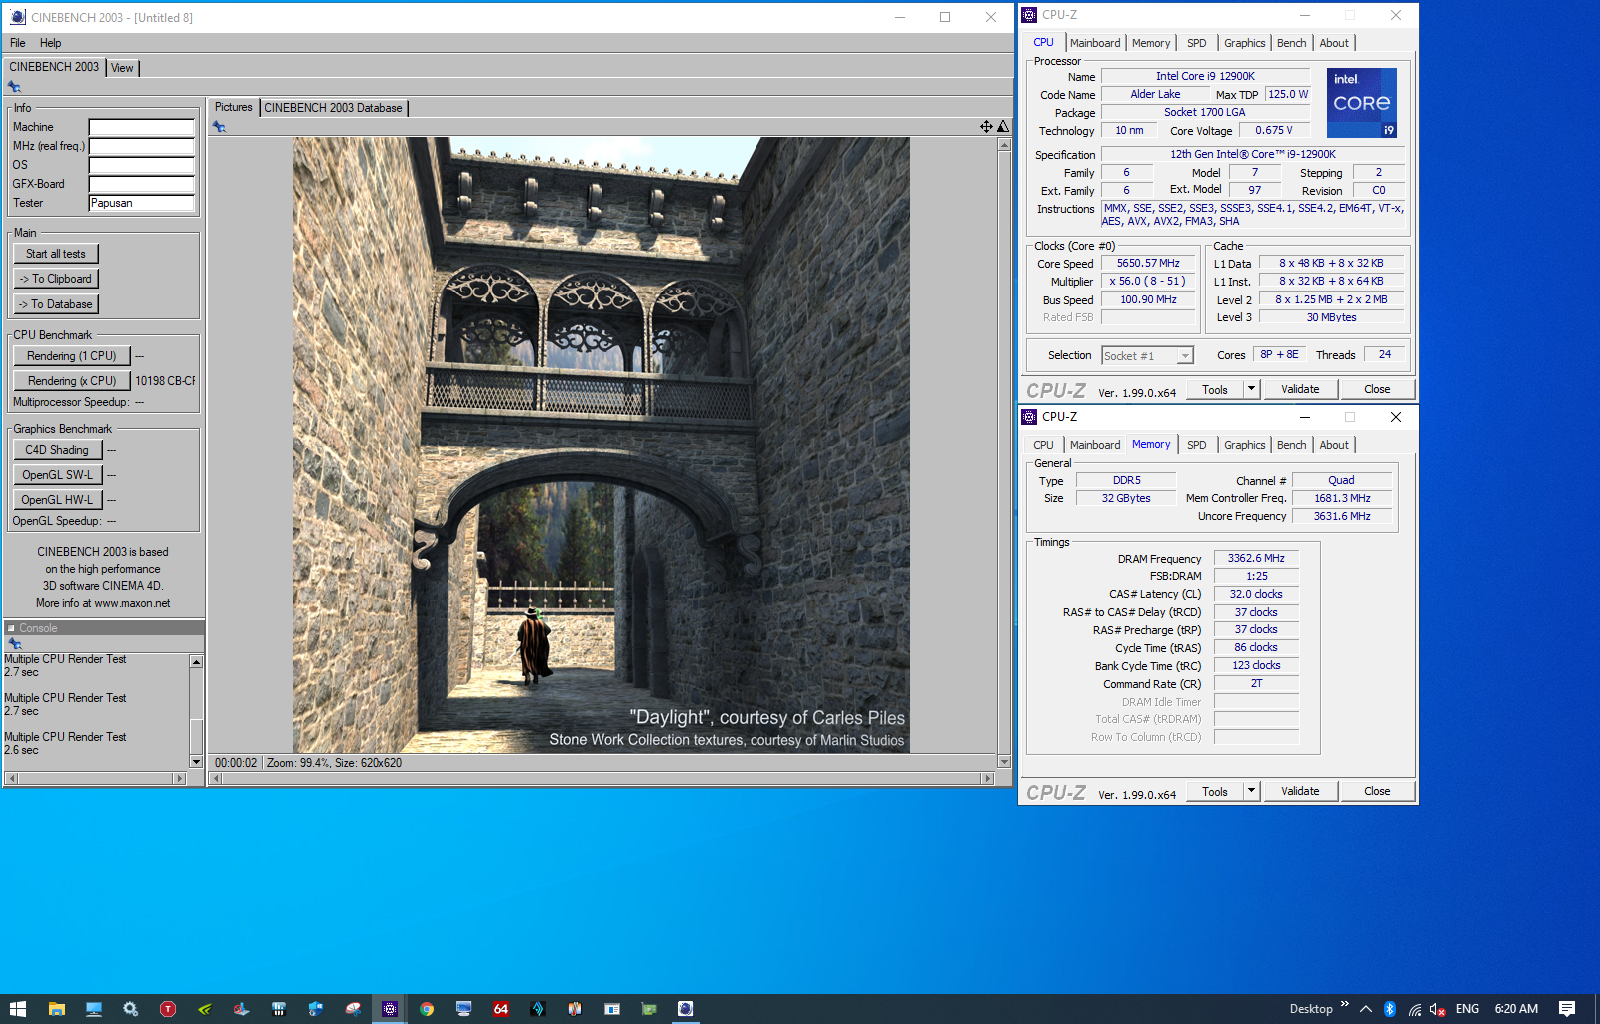This screenshot has height=1024, width=1600.
Task: Click Close in the lower CPU-Z window
Action: (x=1377, y=791)
